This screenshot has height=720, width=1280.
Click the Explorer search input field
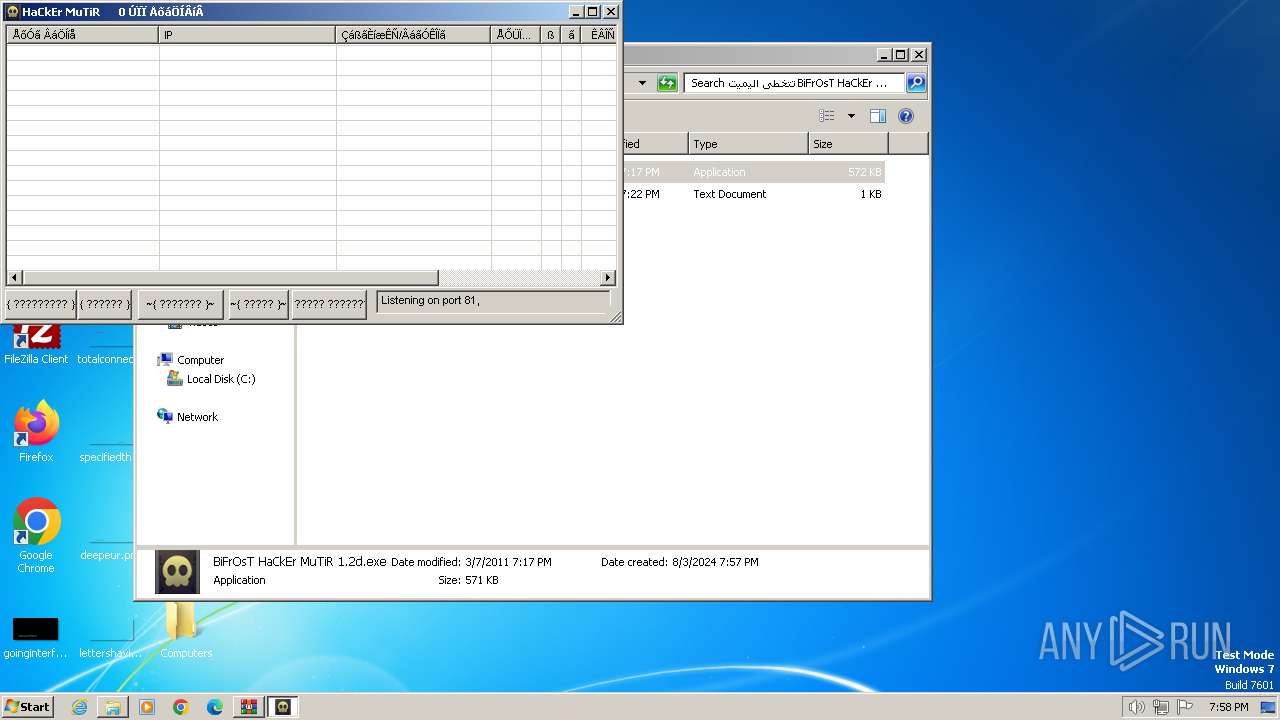pyautogui.click(x=794, y=83)
